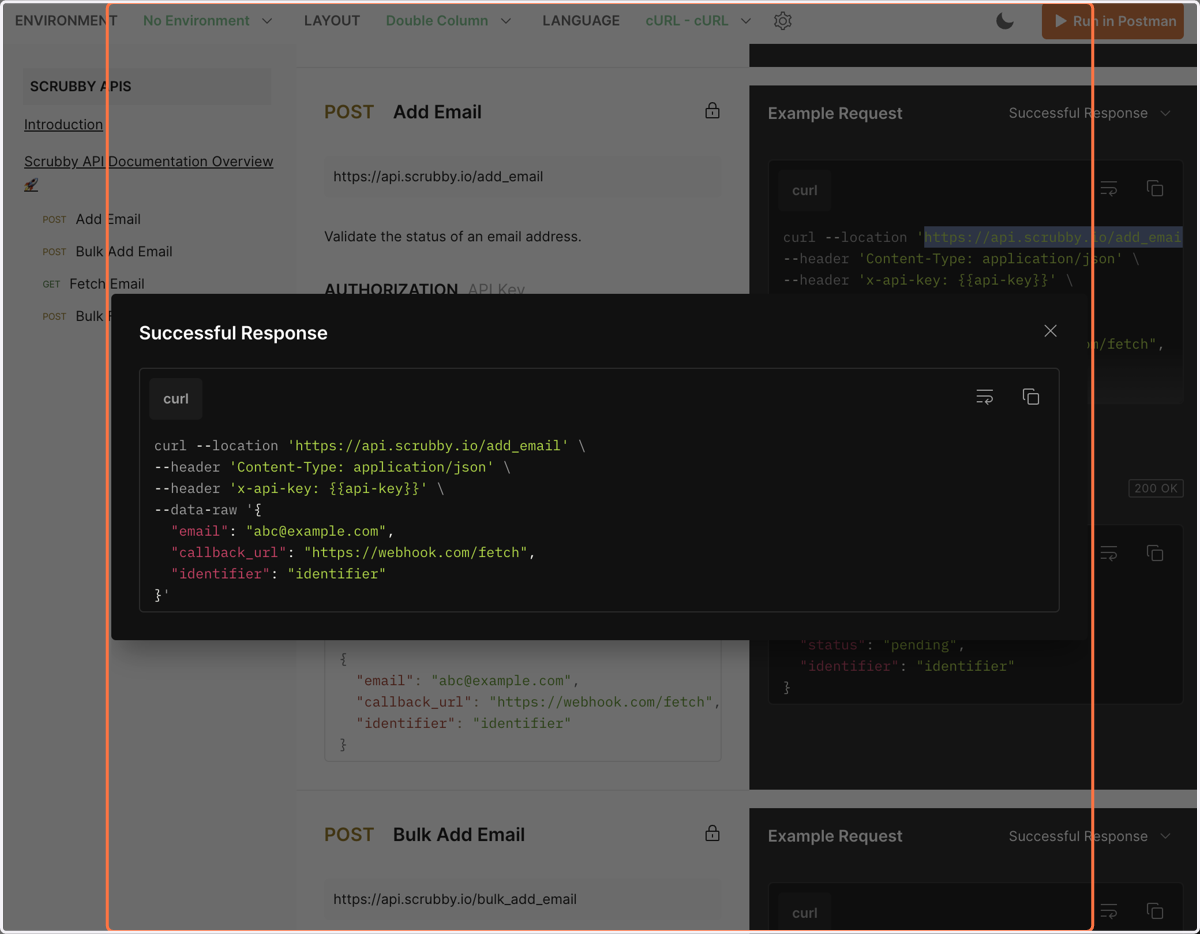Click the lock icon beside Add Email heading
The width and height of the screenshot is (1200, 934).
pos(712,110)
